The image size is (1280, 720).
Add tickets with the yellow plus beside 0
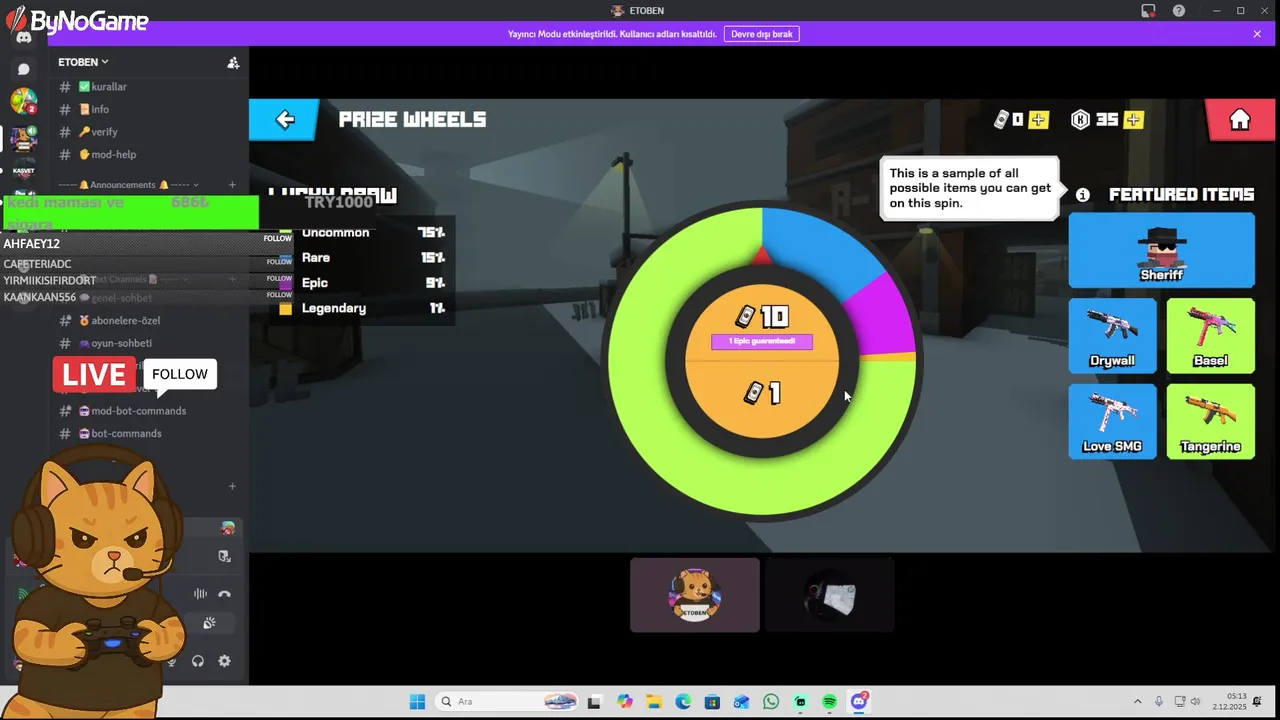pyautogui.click(x=1038, y=120)
